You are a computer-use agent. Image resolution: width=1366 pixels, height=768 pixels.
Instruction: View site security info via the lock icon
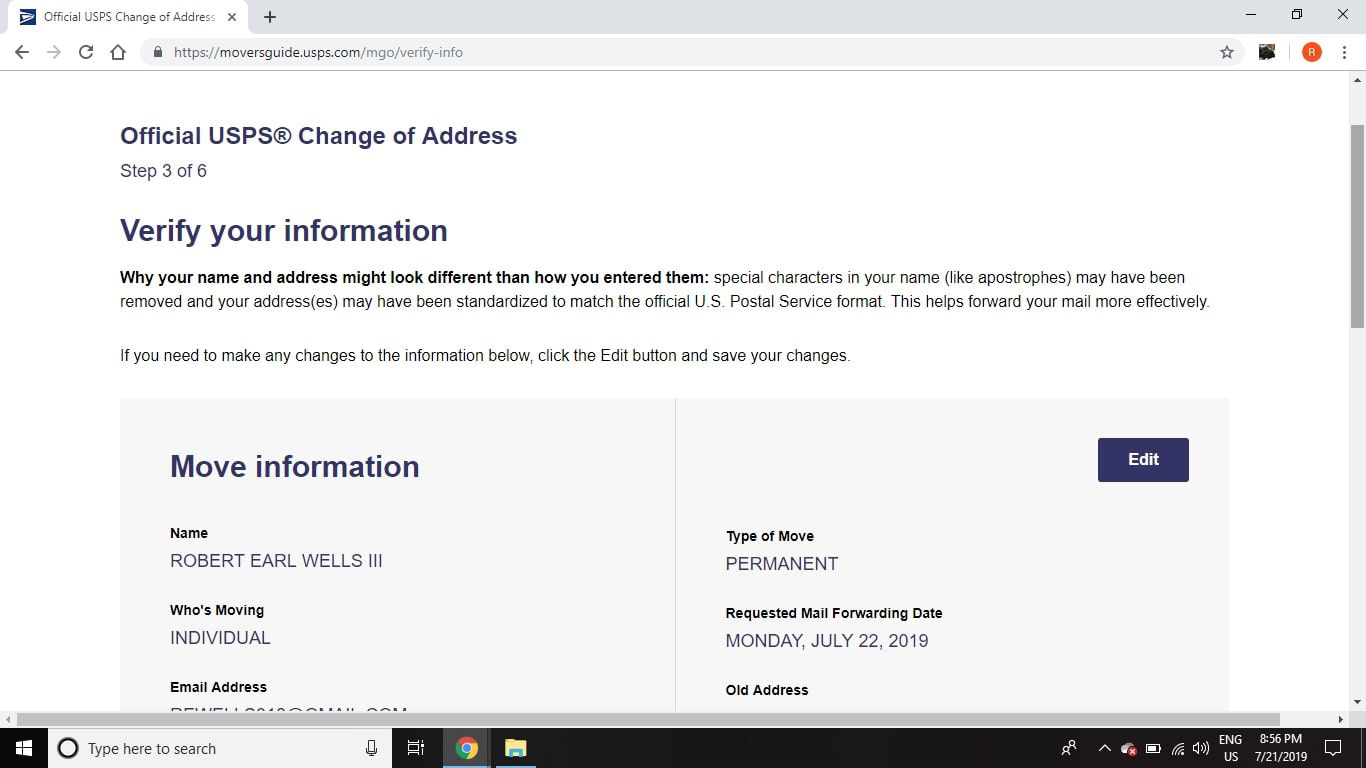[157, 52]
